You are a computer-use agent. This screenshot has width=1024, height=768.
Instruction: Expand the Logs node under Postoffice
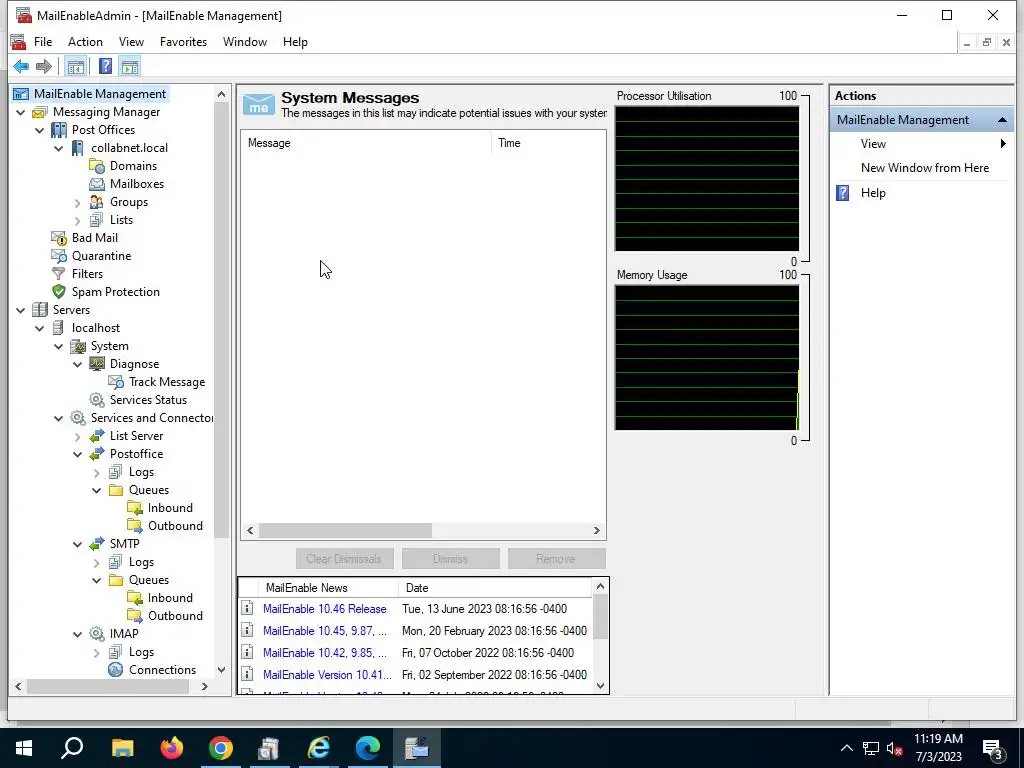click(x=97, y=472)
